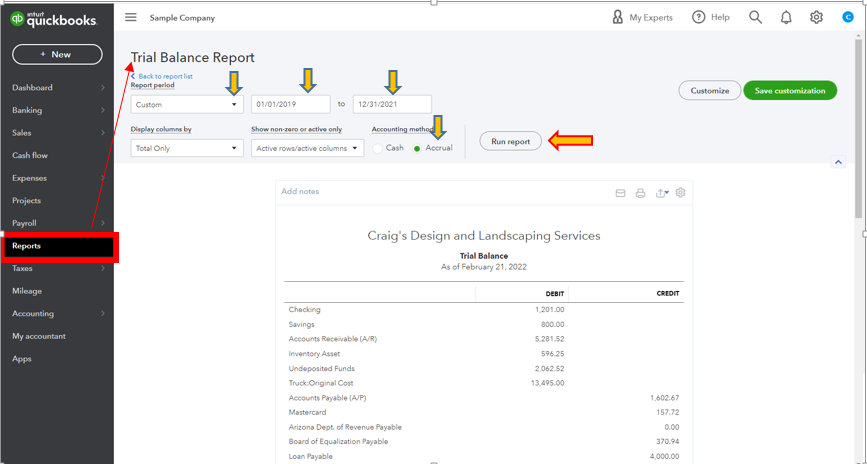Open the notifications bell icon
The image size is (867, 464).
[786, 18]
